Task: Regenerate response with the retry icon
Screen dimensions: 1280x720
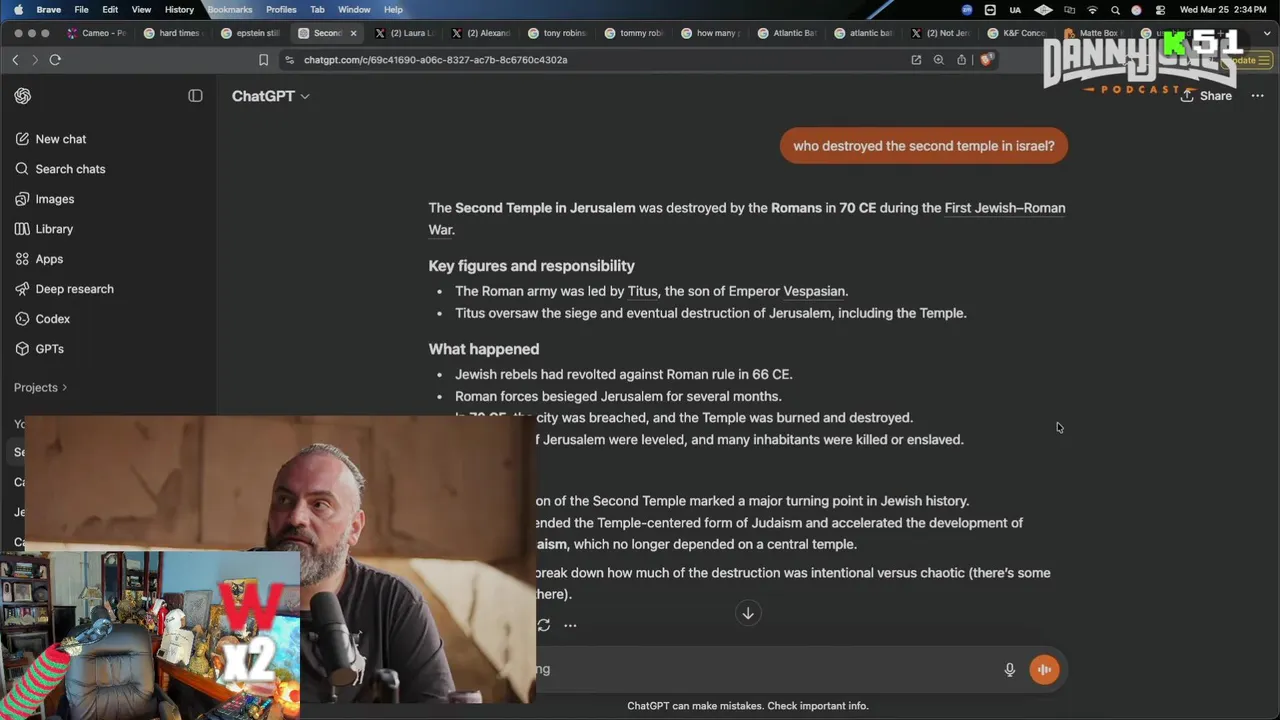Action: point(543,625)
